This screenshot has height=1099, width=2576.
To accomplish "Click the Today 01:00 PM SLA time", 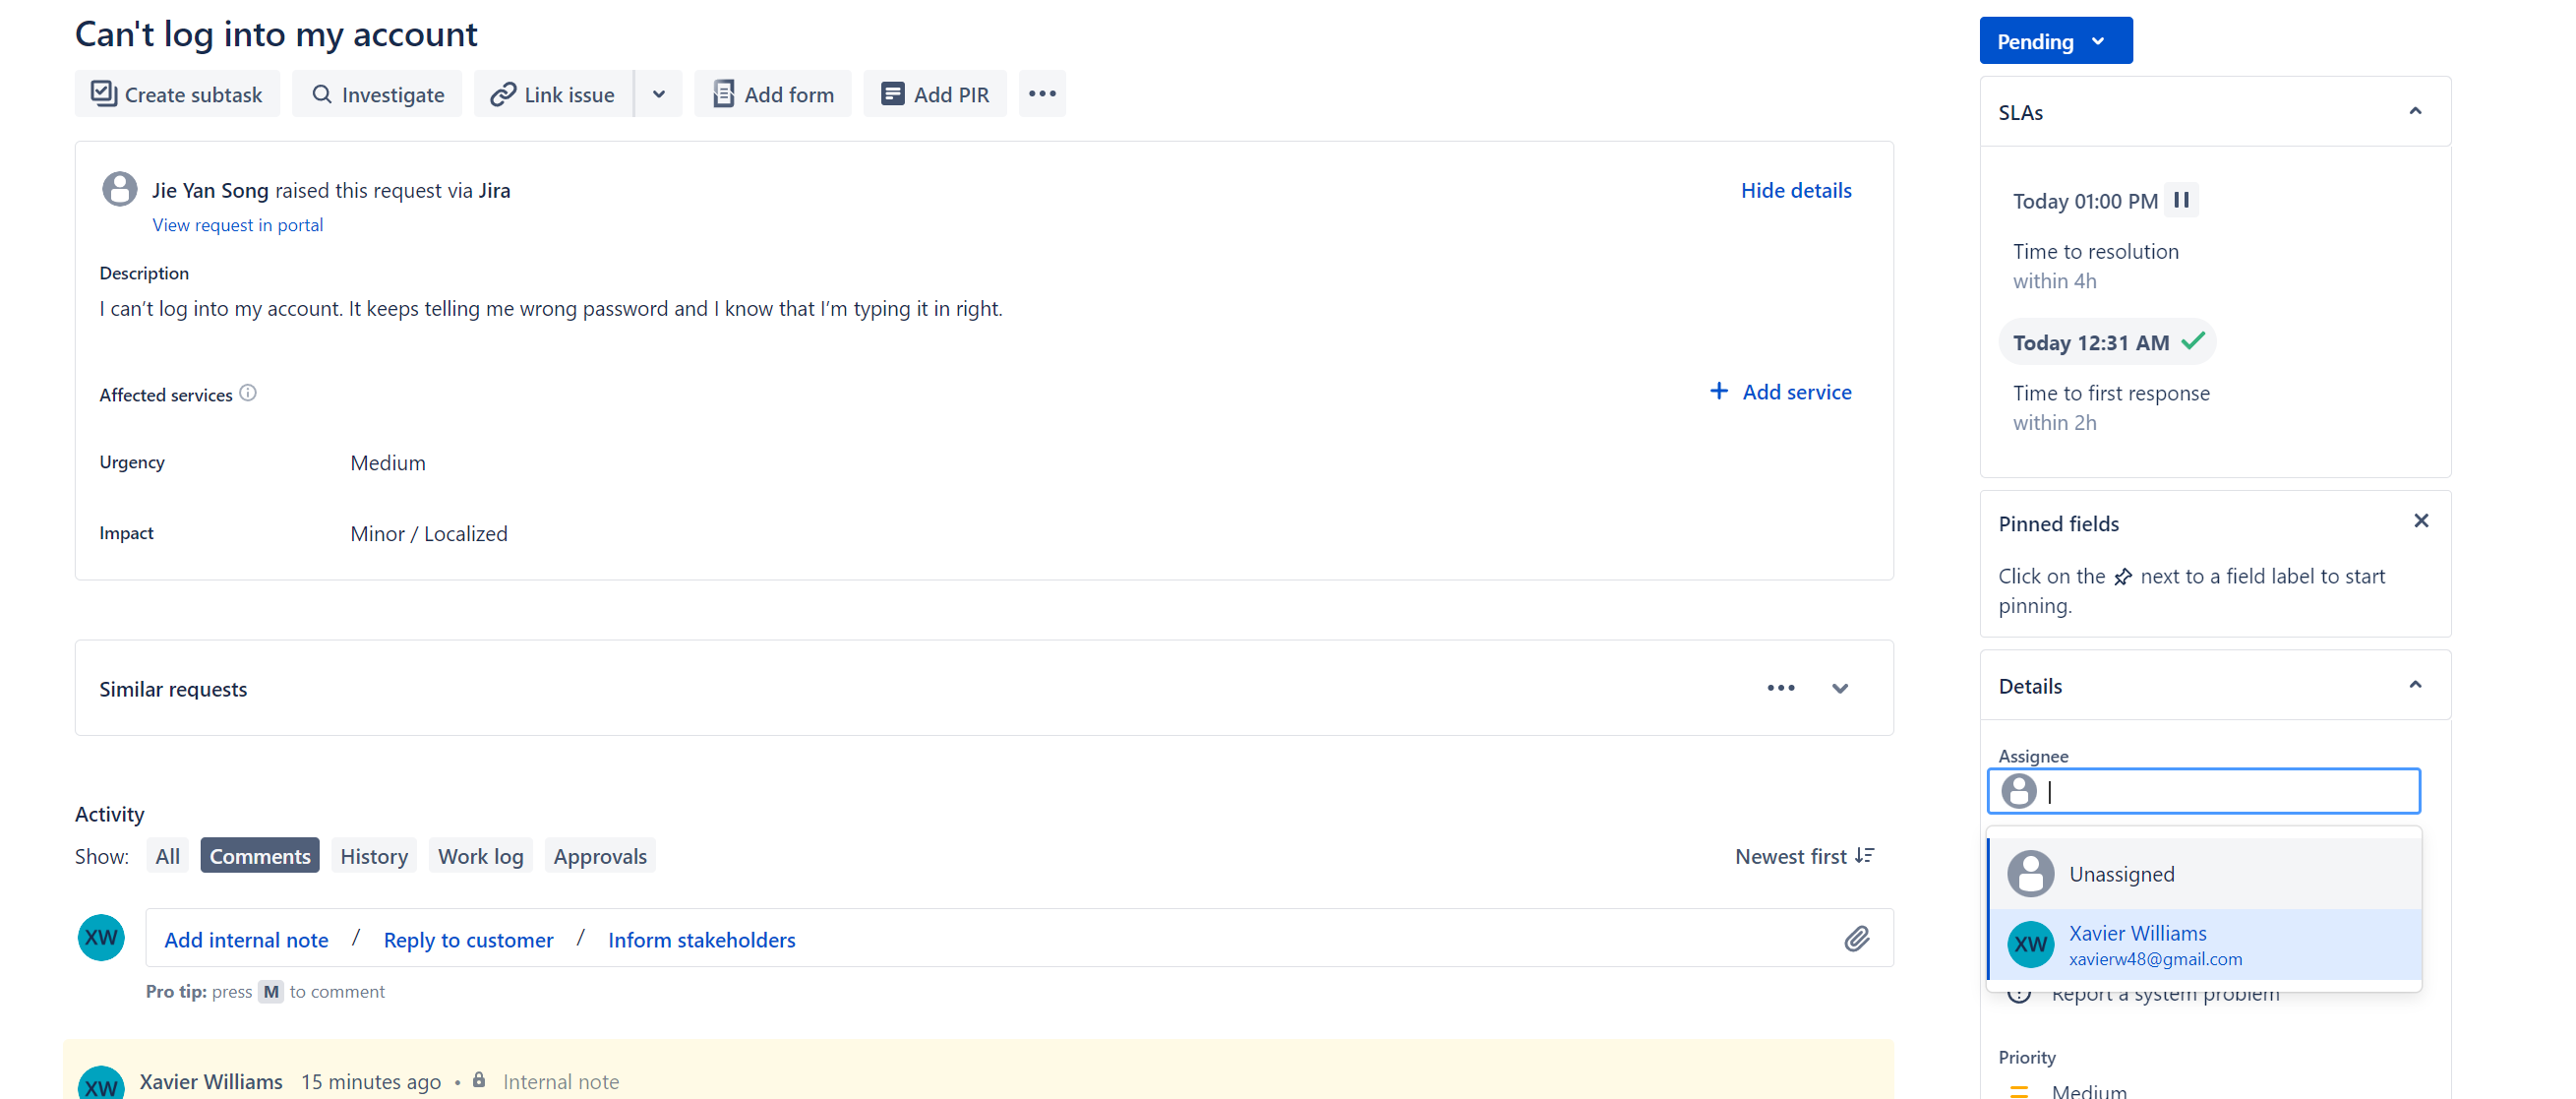I will point(2085,201).
